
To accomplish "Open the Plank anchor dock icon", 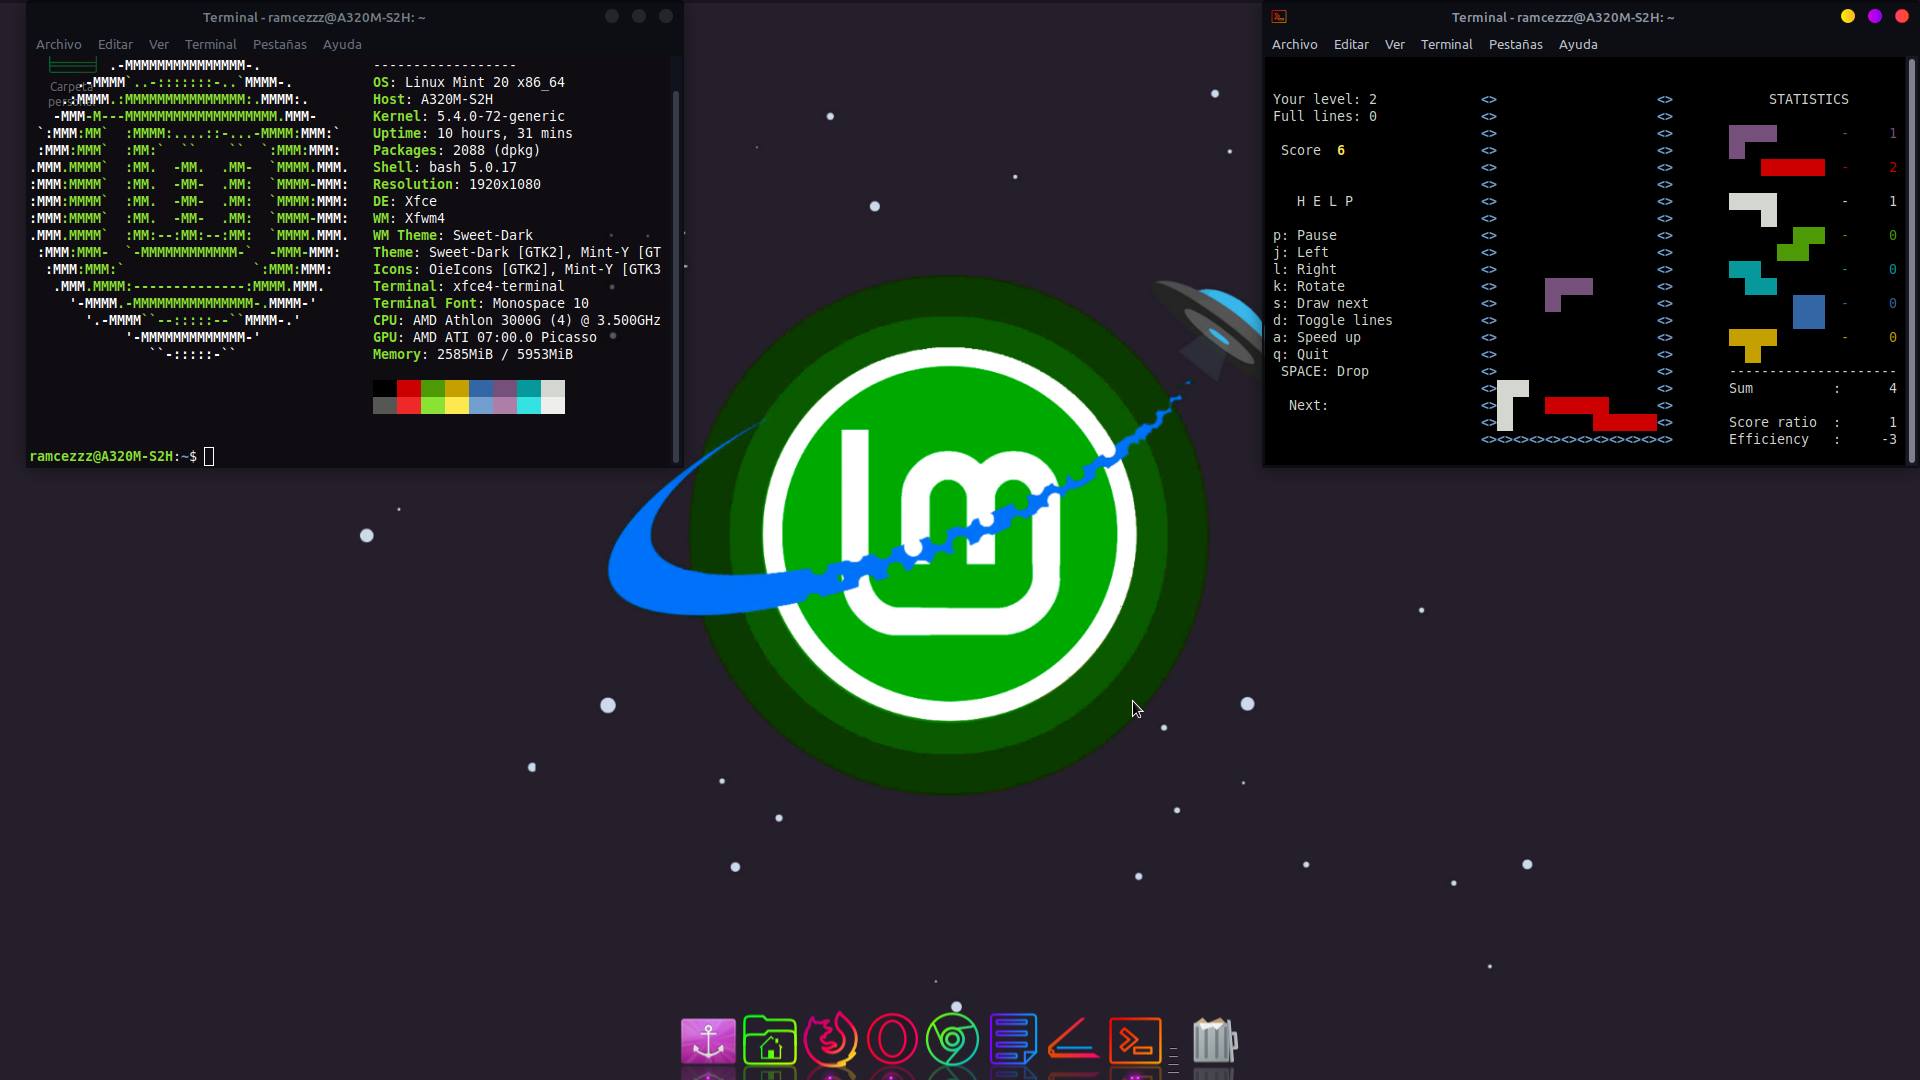I will pos(708,1041).
